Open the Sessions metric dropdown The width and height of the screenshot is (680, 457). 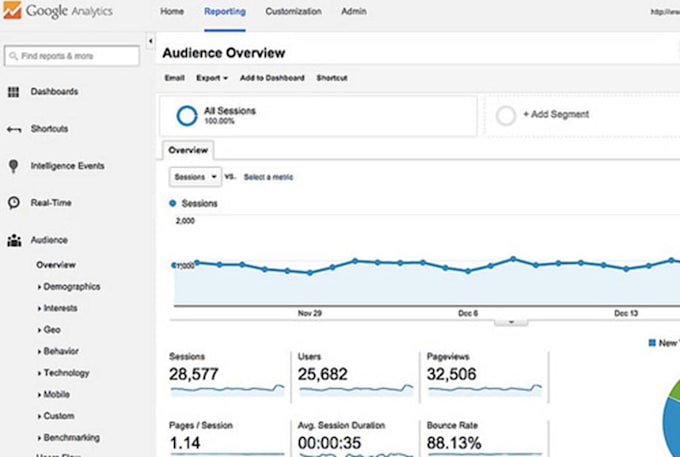pyautogui.click(x=195, y=177)
